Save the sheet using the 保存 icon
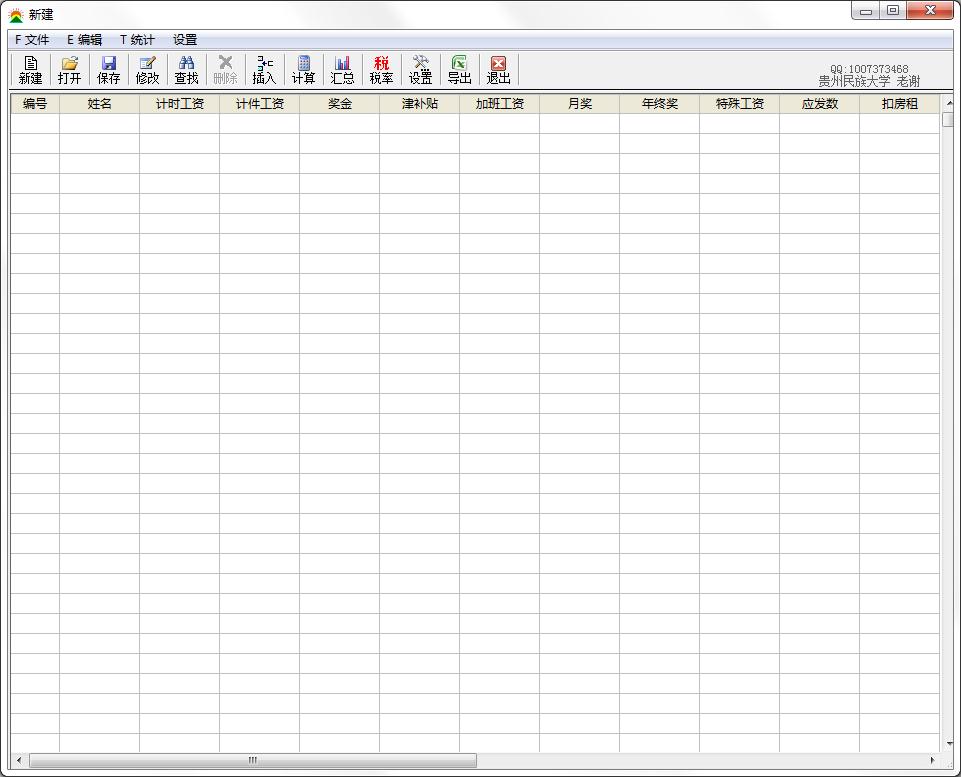The height and width of the screenshot is (777, 961). click(x=108, y=70)
